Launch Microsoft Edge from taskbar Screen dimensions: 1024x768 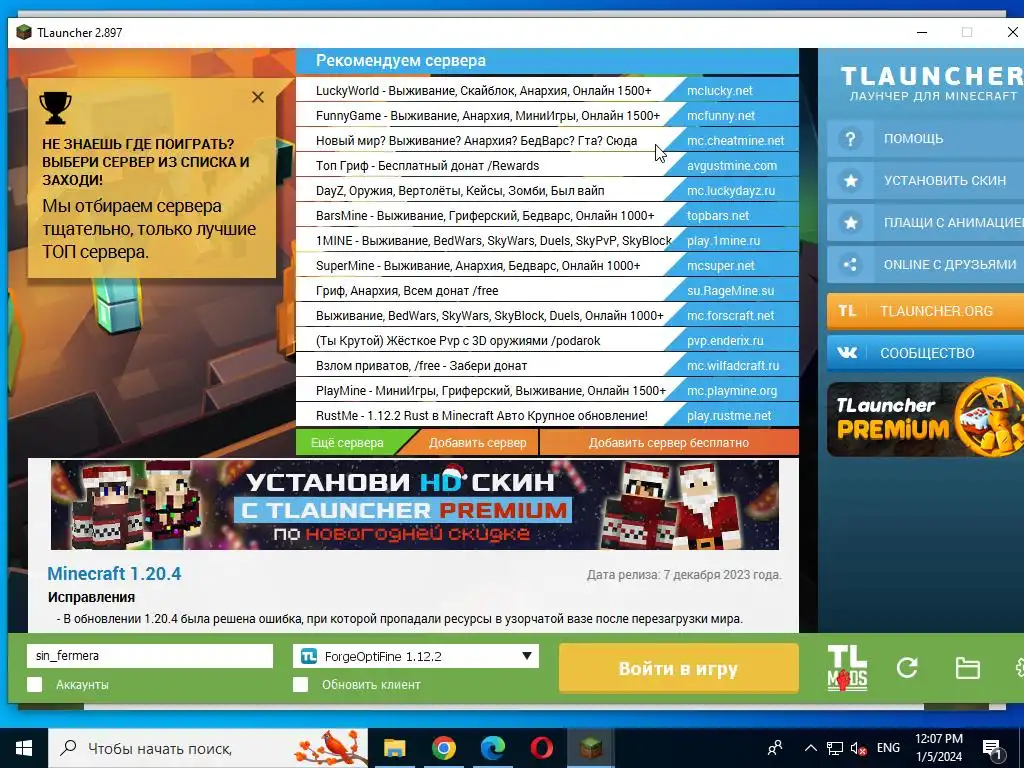(492, 748)
